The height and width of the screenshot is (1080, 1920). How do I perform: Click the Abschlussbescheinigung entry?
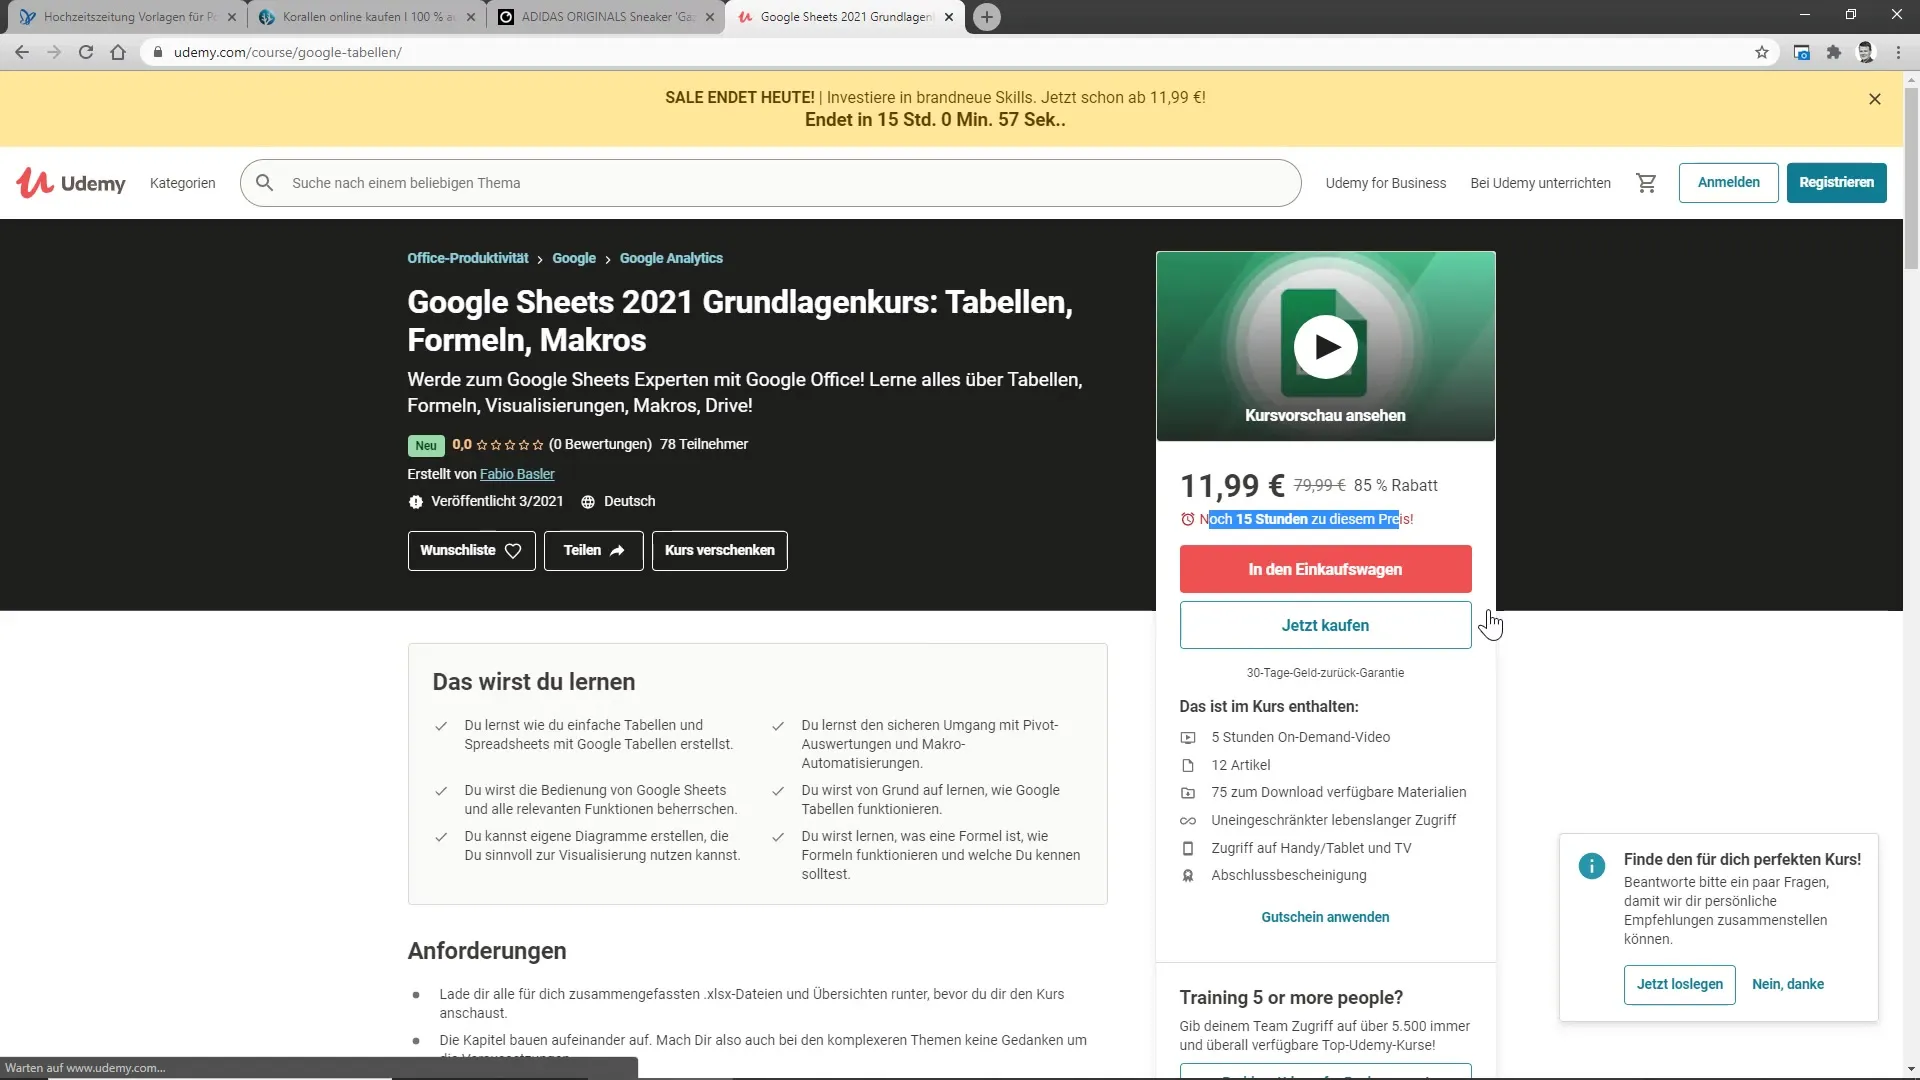(x=1288, y=876)
